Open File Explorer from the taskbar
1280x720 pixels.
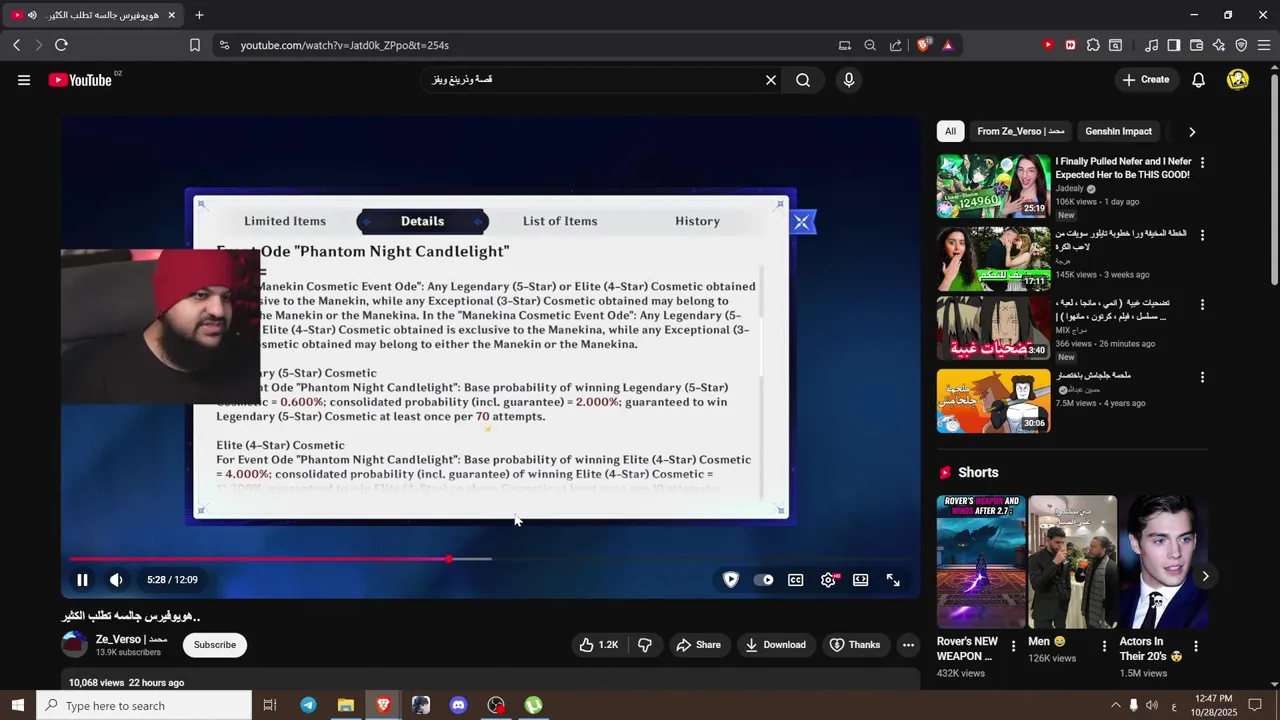pos(346,705)
